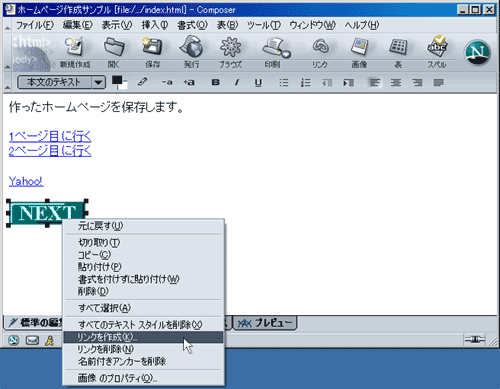Decrease font size with -a icon
The image size is (500, 389).
pos(167,82)
